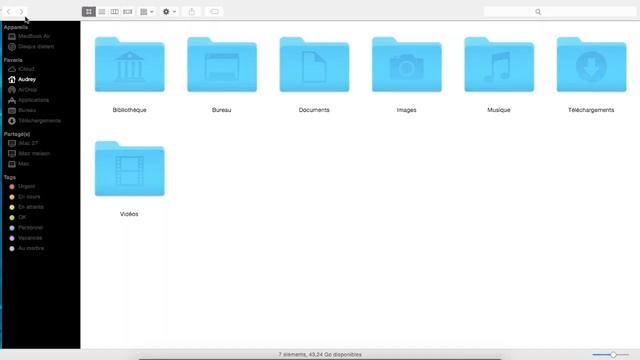Select the gray Au mettre tag

coord(27,248)
